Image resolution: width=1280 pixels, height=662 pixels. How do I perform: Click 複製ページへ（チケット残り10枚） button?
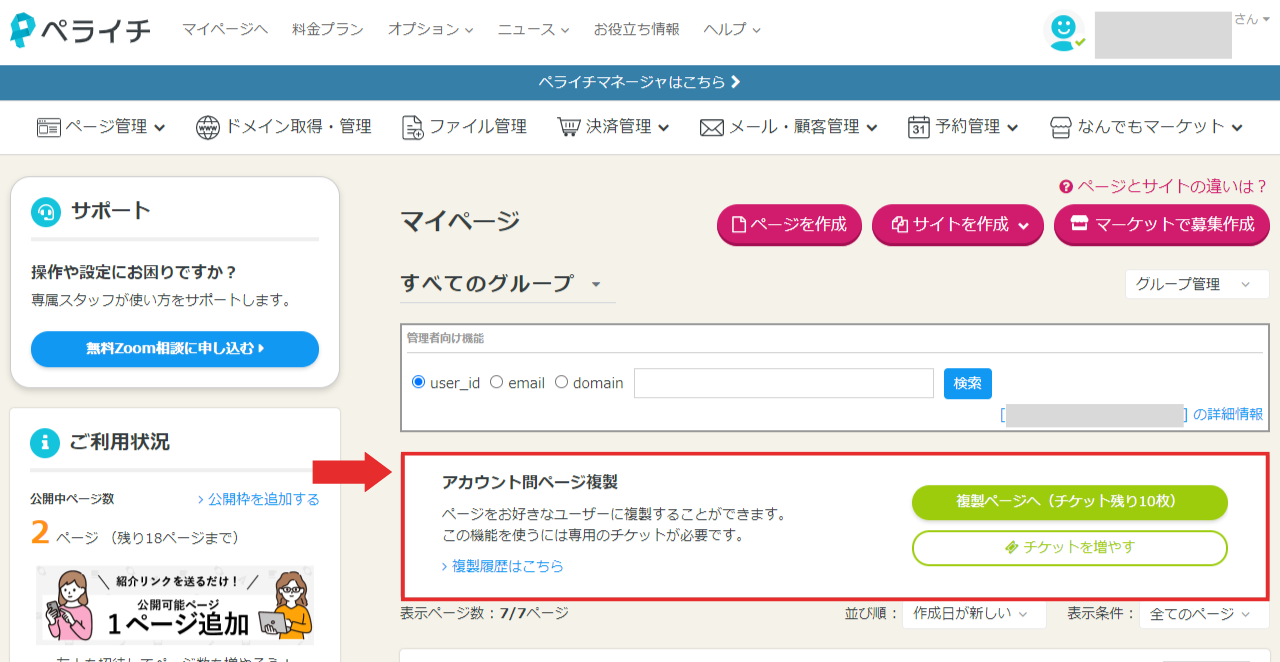(x=1070, y=502)
